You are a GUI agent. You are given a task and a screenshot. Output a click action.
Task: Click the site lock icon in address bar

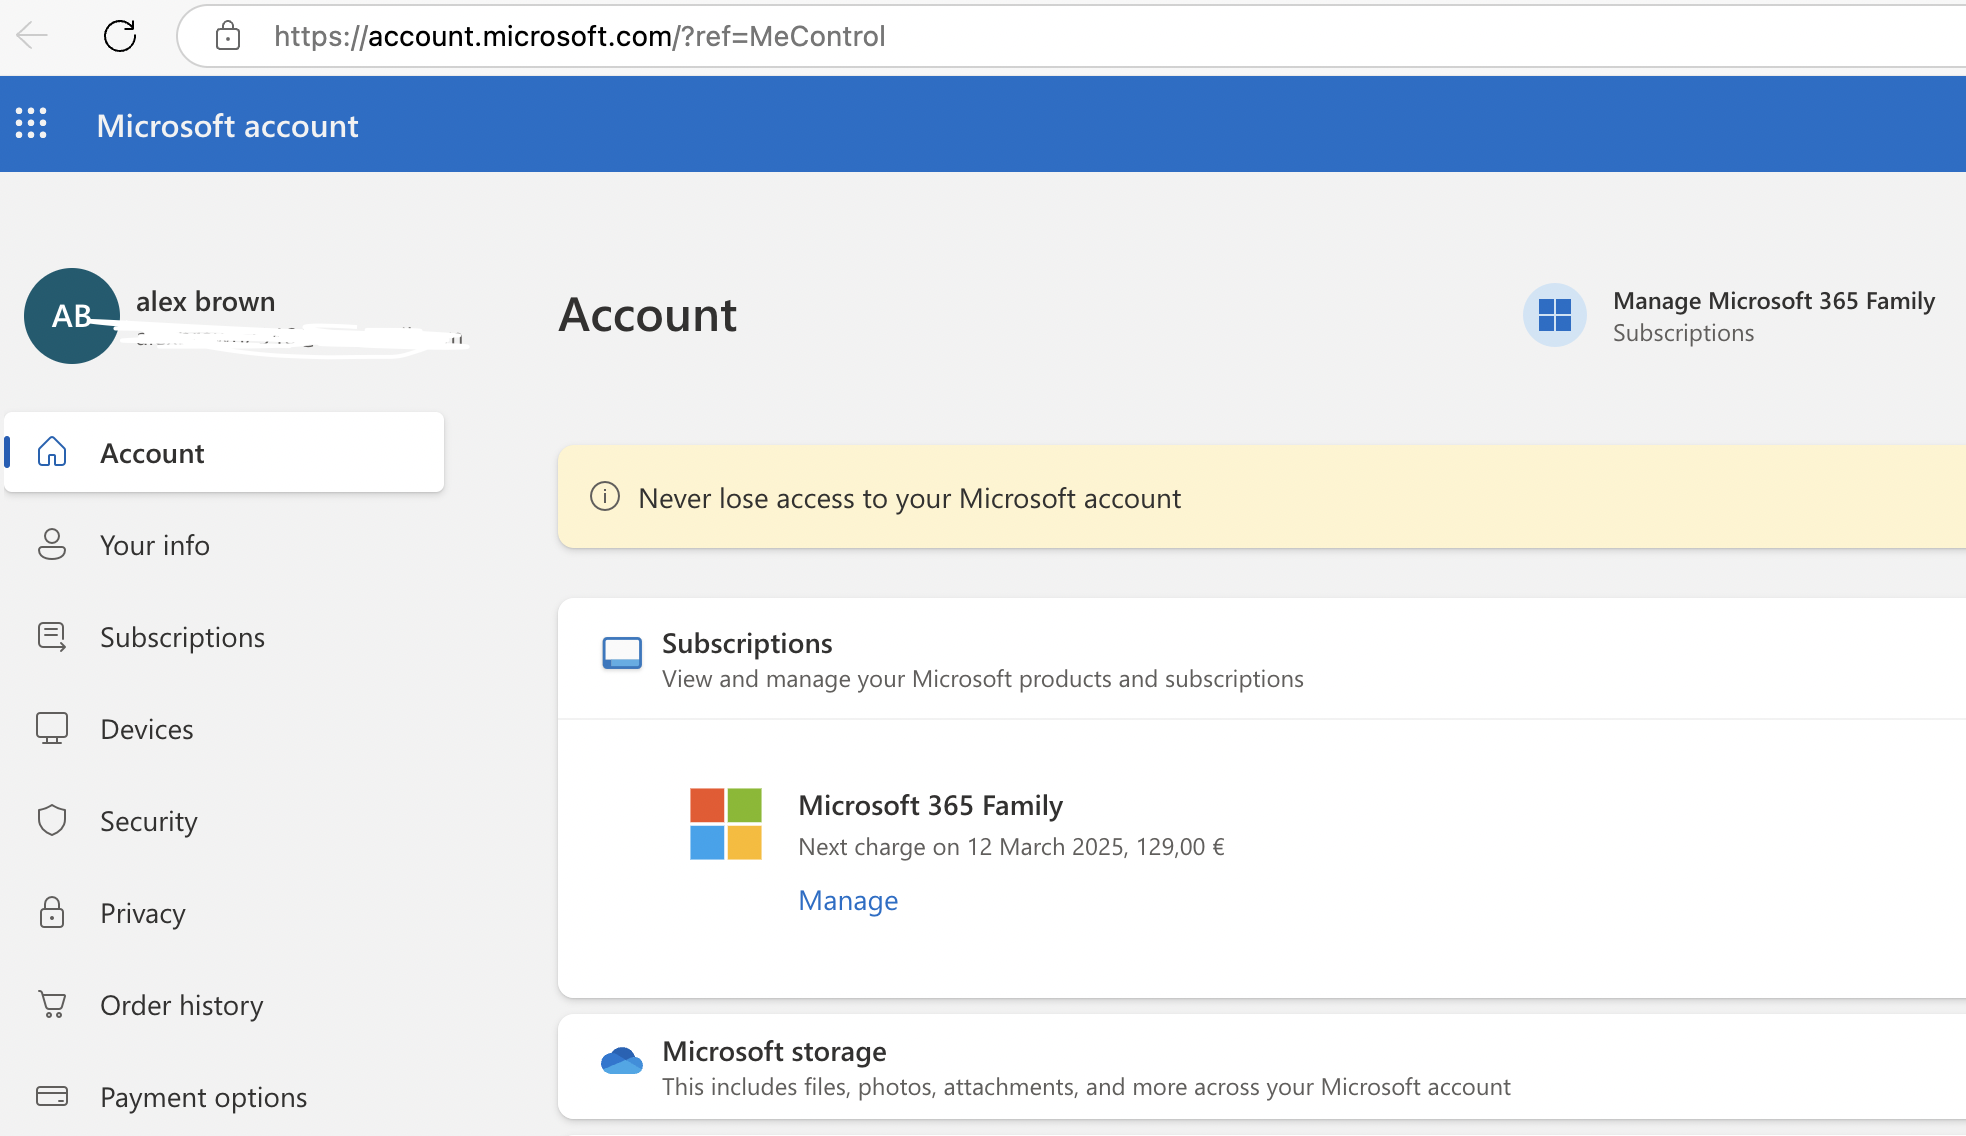point(228,36)
